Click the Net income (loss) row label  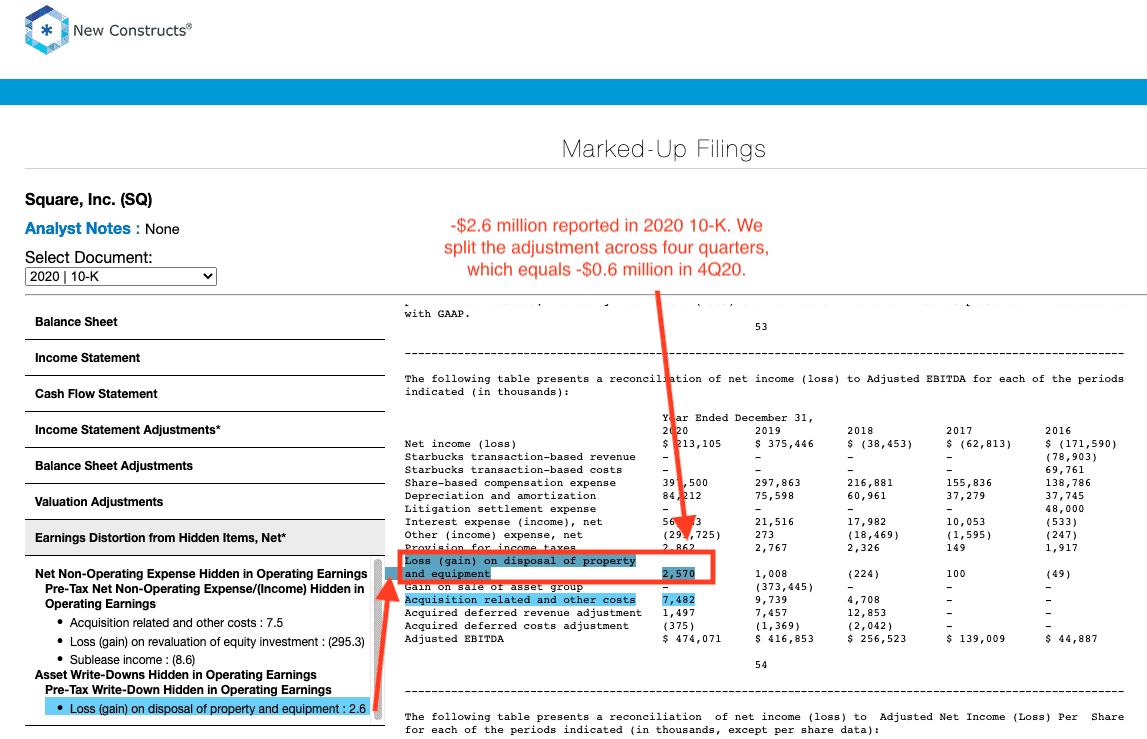pyautogui.click(x=460, y=444)
